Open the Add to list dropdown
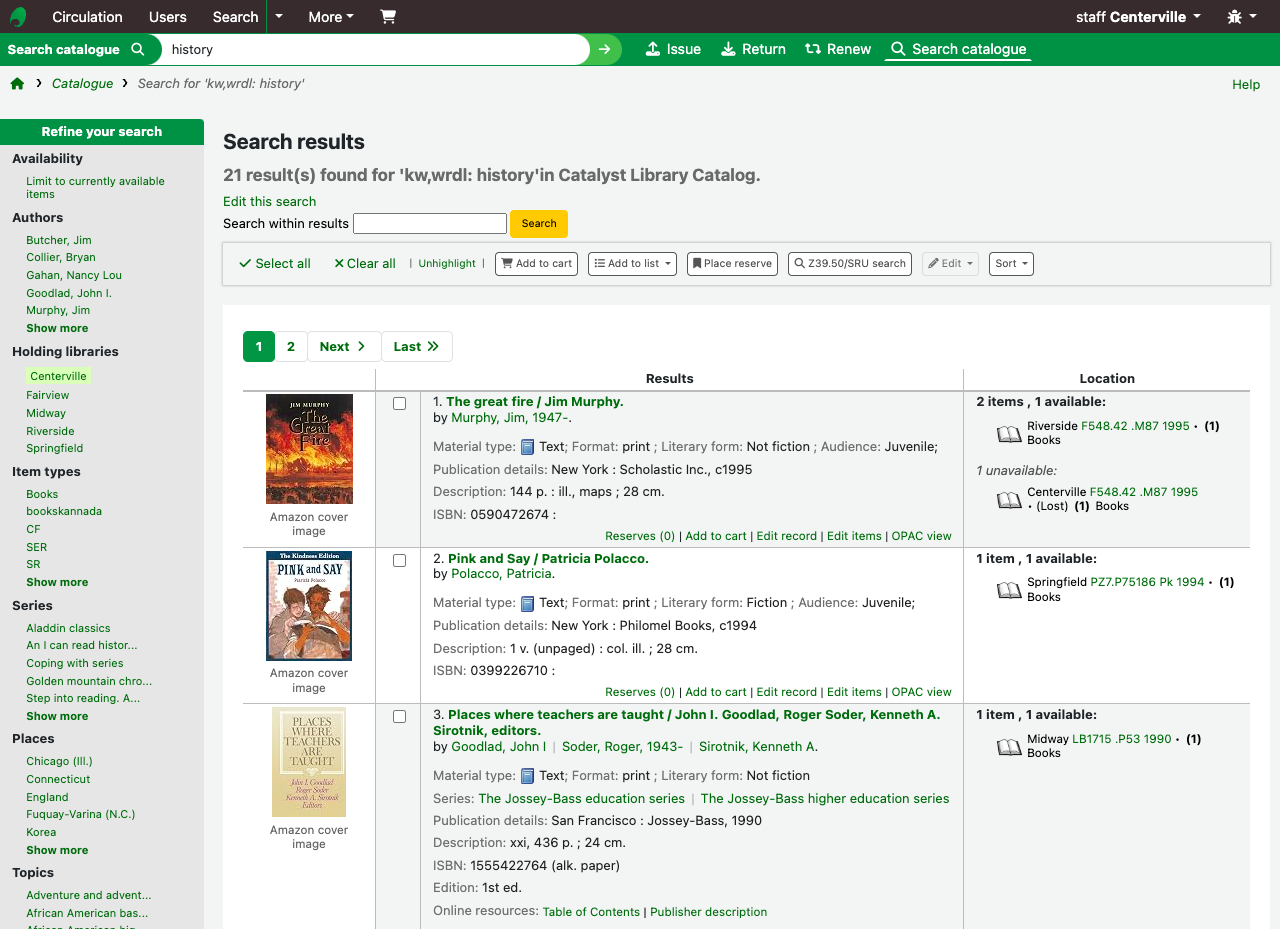This screenshot has height=929, width=1280. (632, 264)
